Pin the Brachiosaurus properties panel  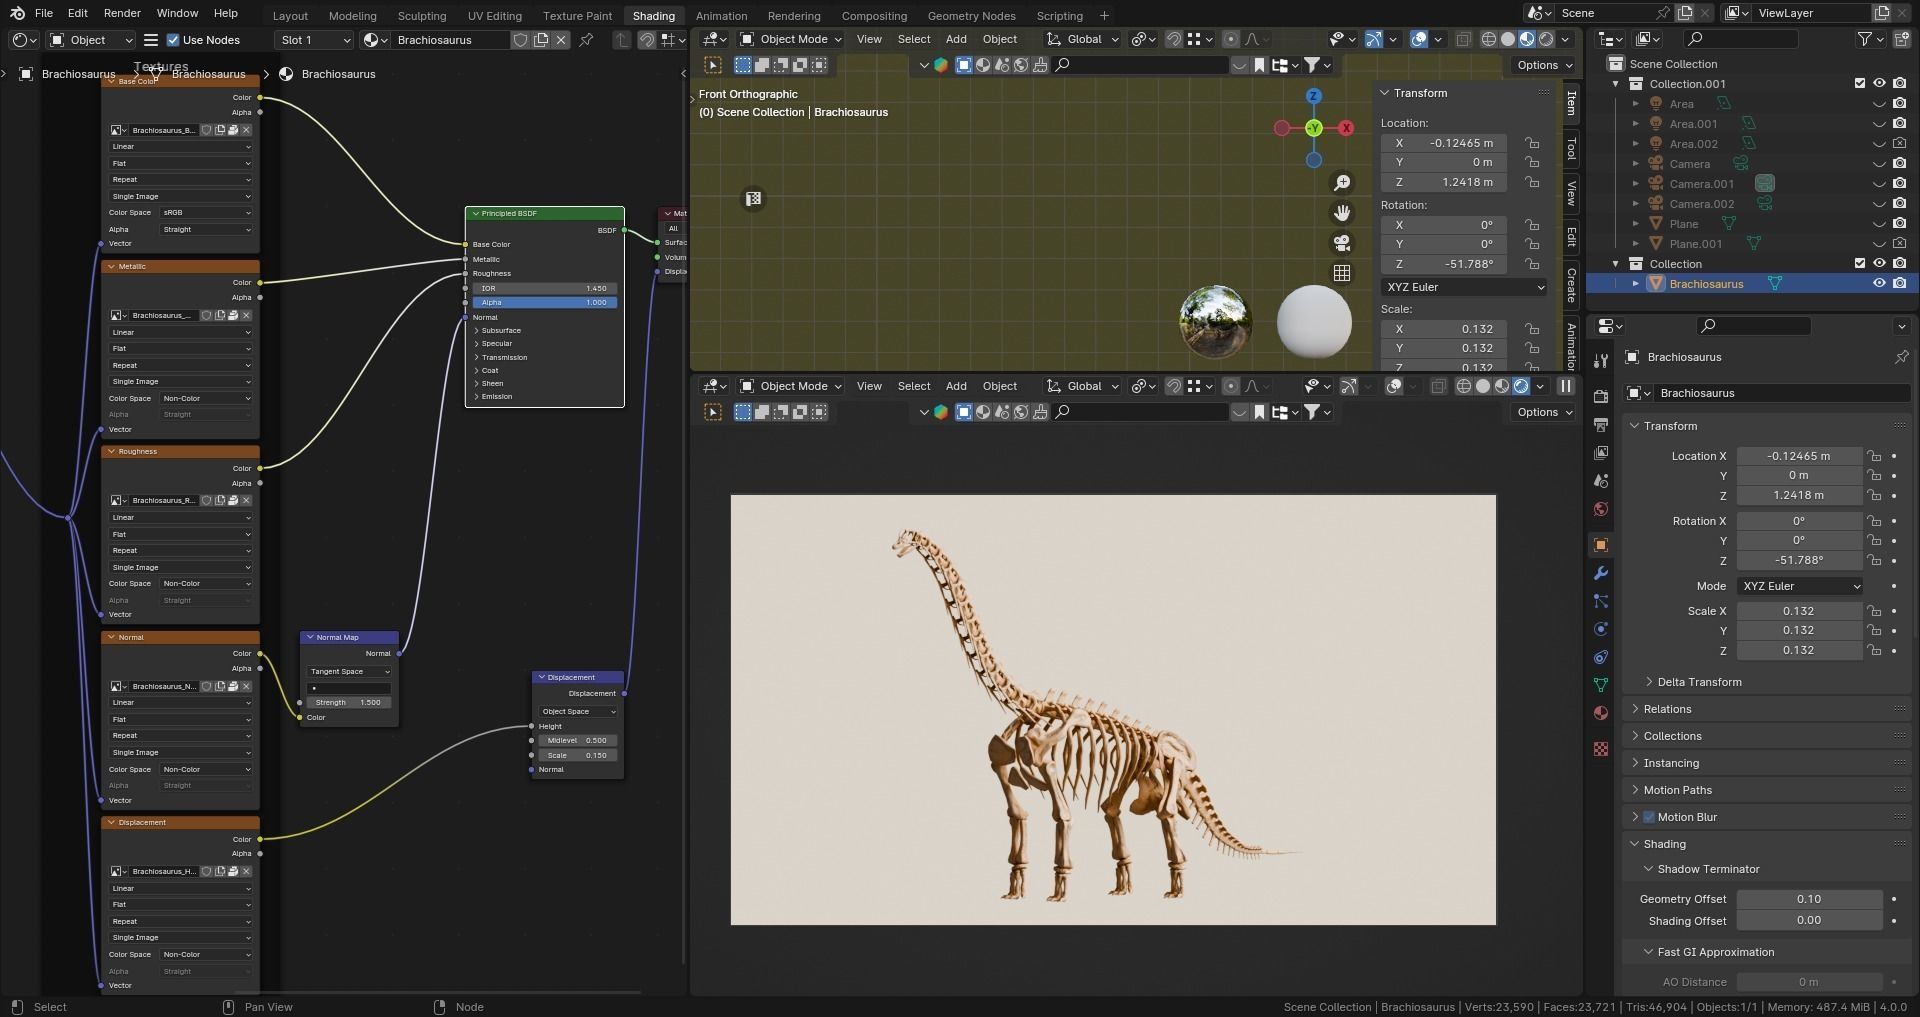click(x=1901, y=357)
